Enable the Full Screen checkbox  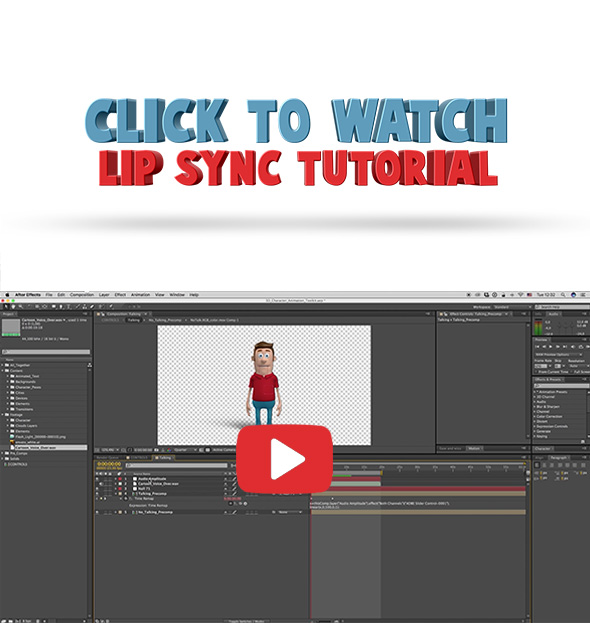pyautogui.click(x=571, y=372)
